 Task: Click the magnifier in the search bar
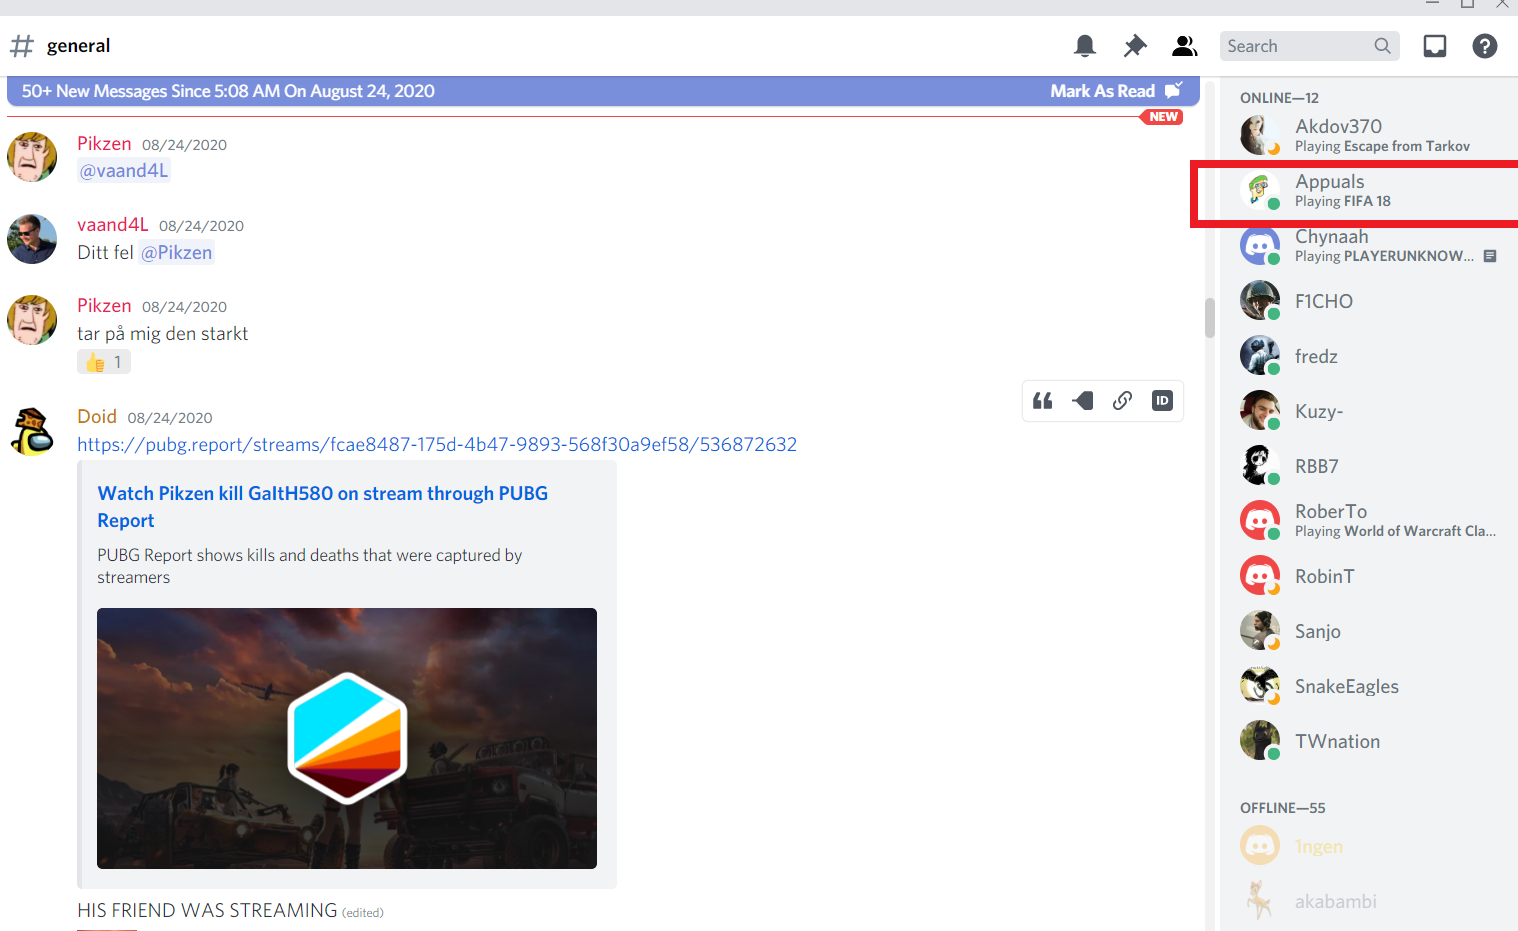1382,45
